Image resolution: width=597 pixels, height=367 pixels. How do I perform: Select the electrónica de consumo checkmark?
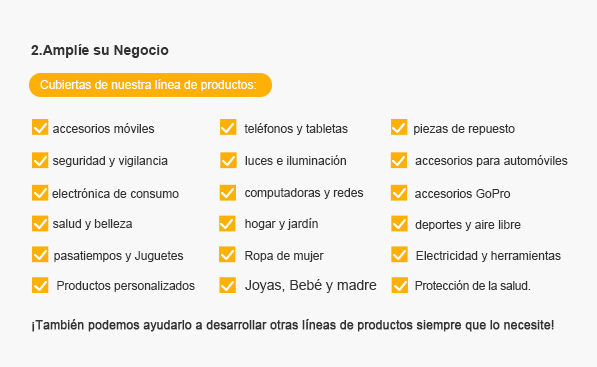[40, 193]
